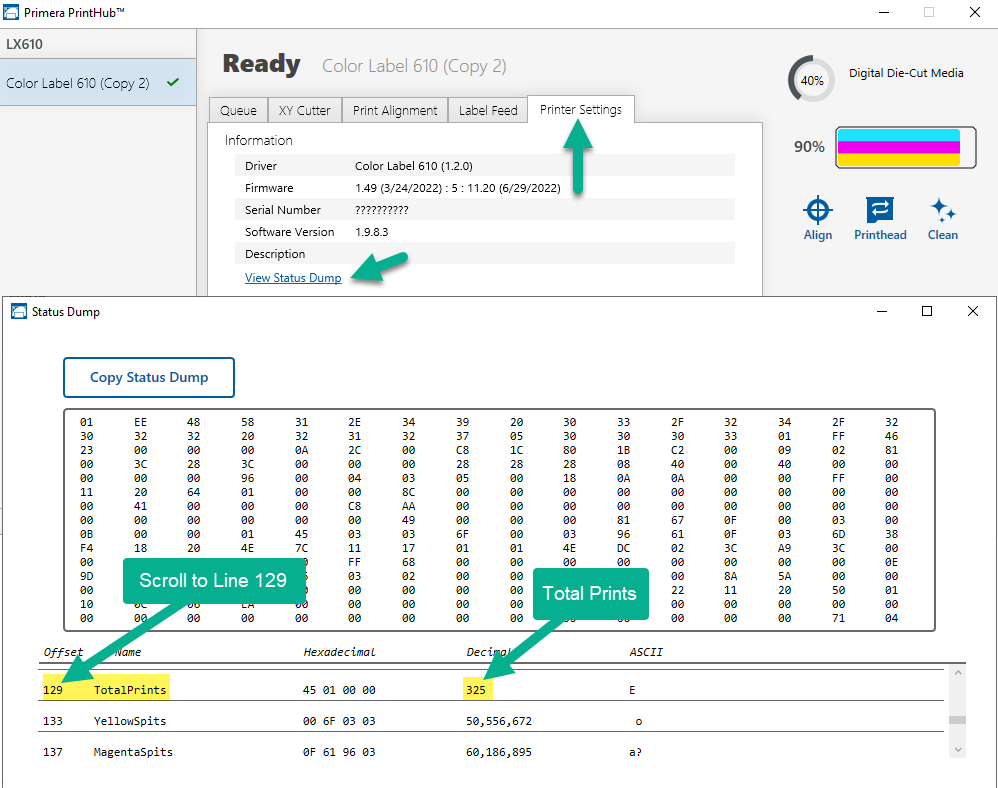Click the TotalPrints decimal value 325
998x788 pixels.
click(x=475, y=690)
